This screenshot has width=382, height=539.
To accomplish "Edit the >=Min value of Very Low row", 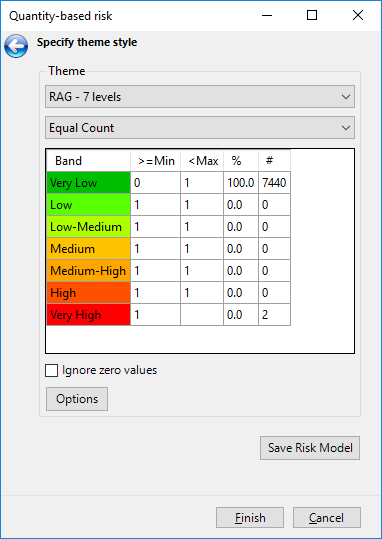I will point(155,183).
